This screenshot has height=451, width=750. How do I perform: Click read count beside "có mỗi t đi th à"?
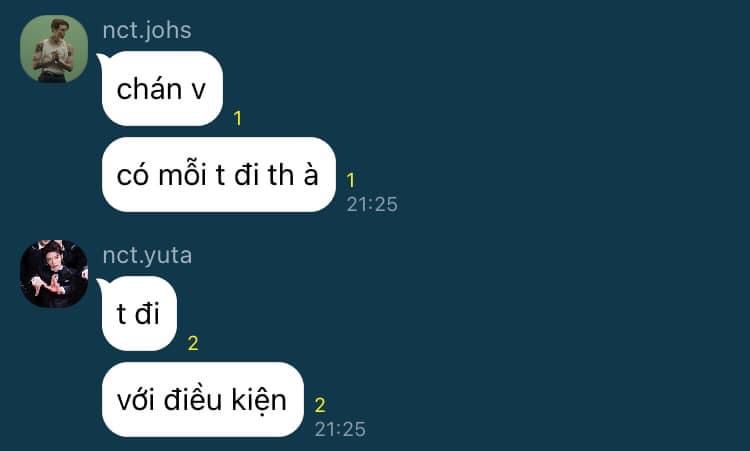coord(351,180)
